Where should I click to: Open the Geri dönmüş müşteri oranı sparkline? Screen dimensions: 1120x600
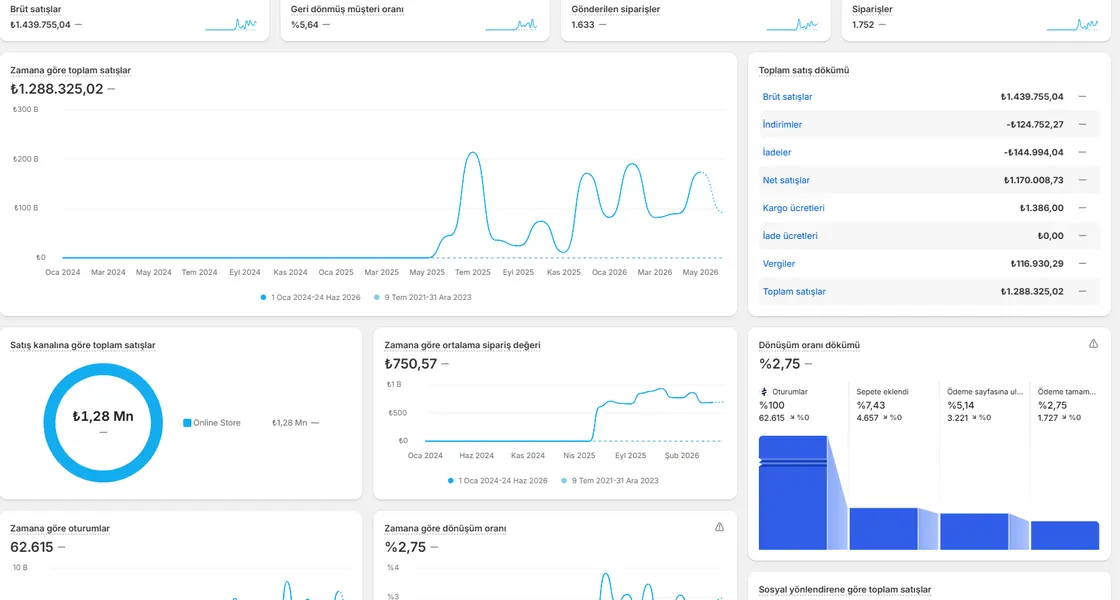coord(511,25)
